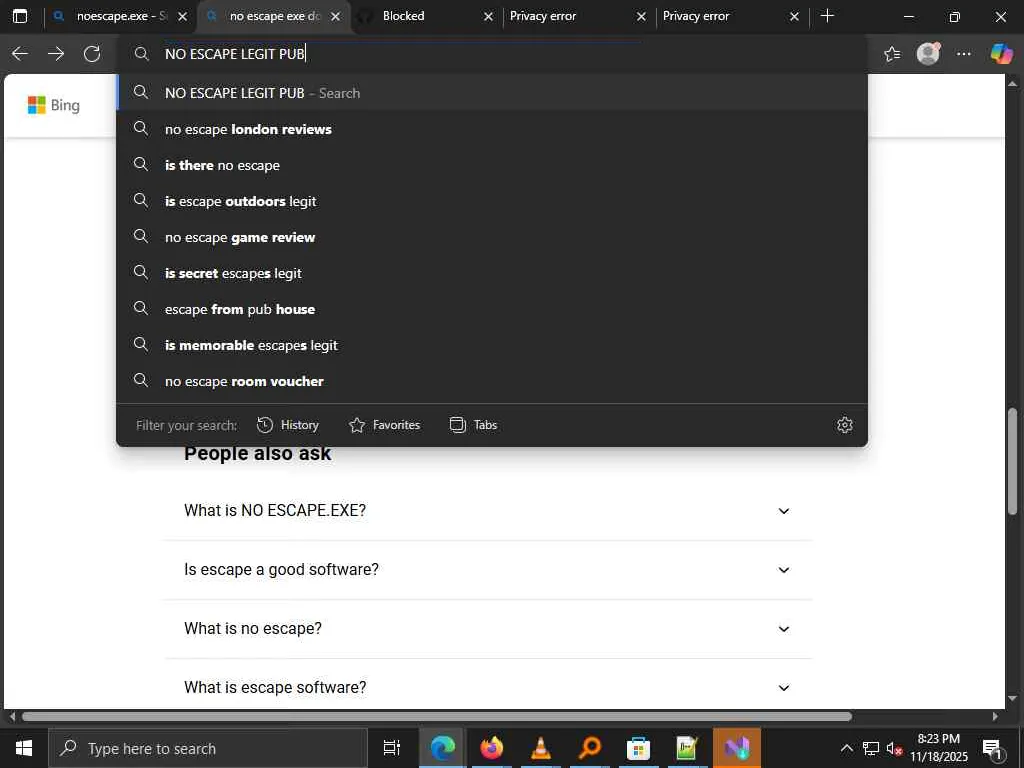Screen dimensions: 1024x768
Task: Click the scroll right arrow of page
Action: 995,716
